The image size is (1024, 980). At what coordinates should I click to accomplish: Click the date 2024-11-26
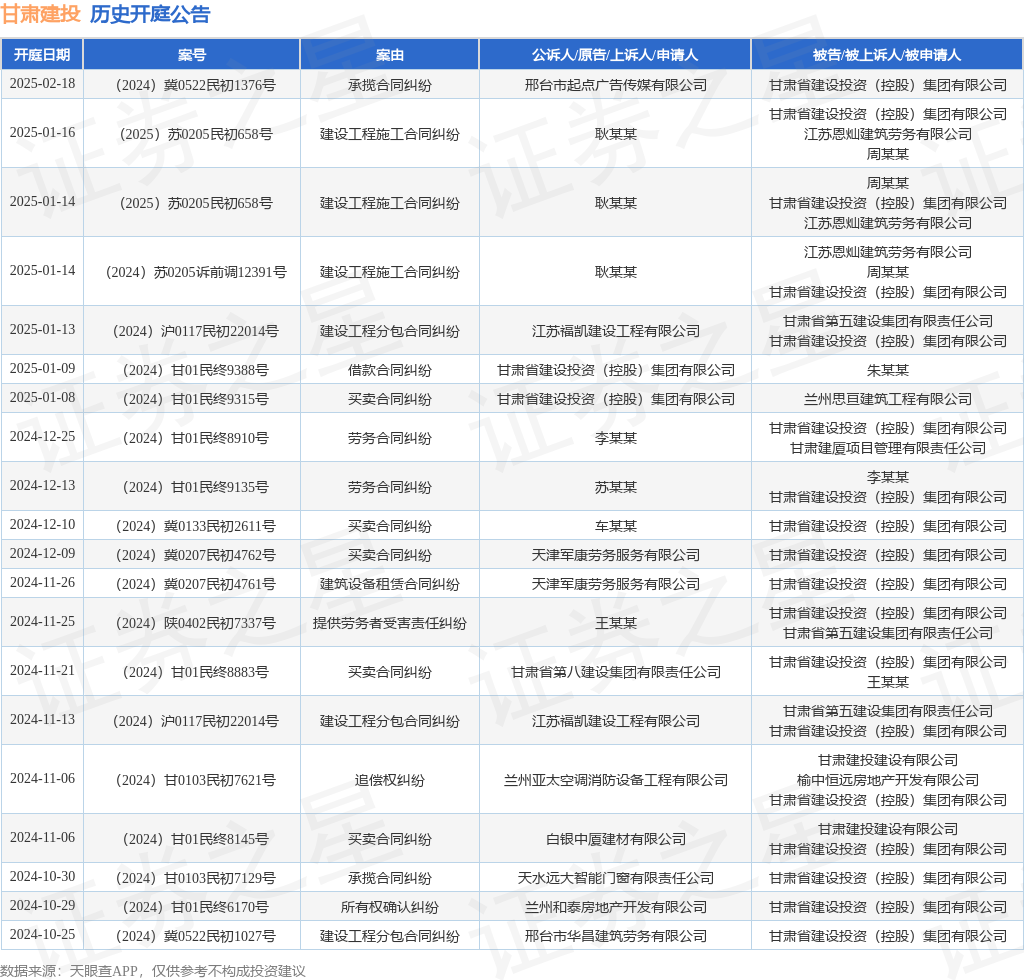[x=42, y=582]
